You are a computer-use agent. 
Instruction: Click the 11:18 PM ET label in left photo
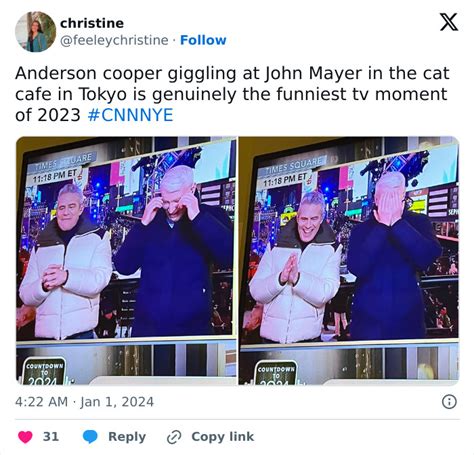(55, 176)
